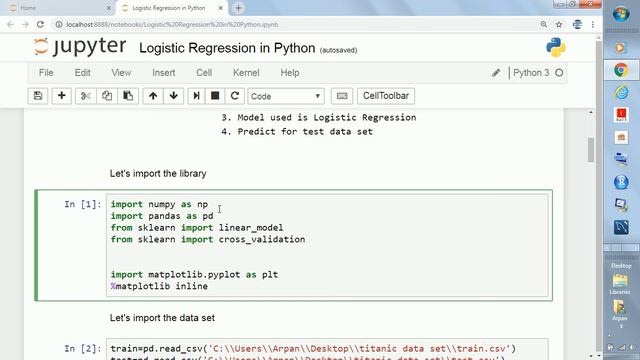
Task: Insert a cell below with the plus icon
Action: point(62,96)
